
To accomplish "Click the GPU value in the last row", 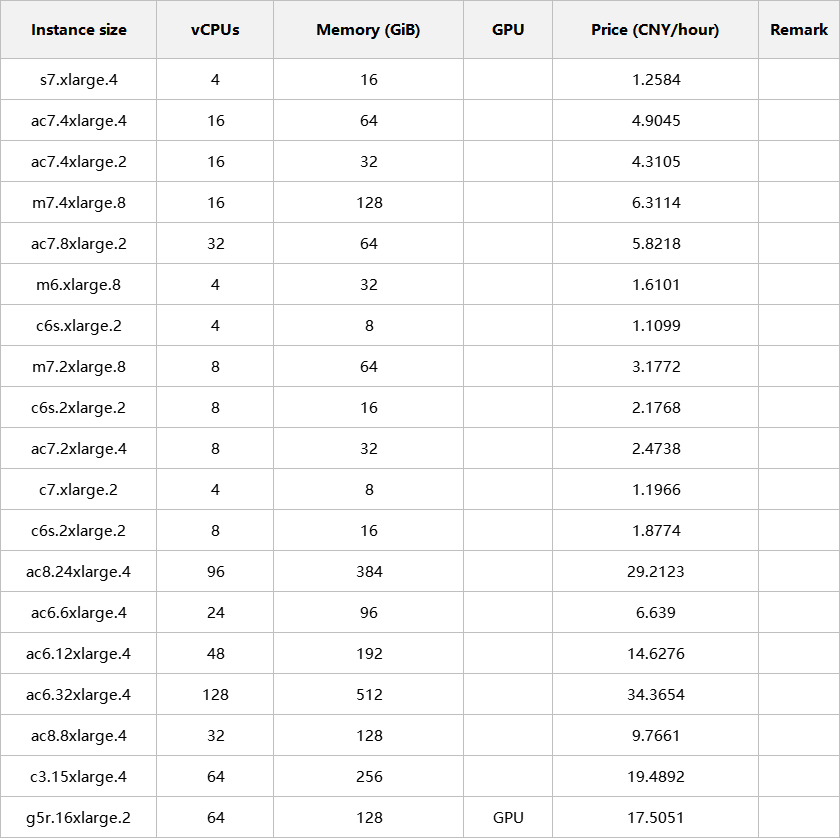I will pyautogui.click(x=508, y=818).
